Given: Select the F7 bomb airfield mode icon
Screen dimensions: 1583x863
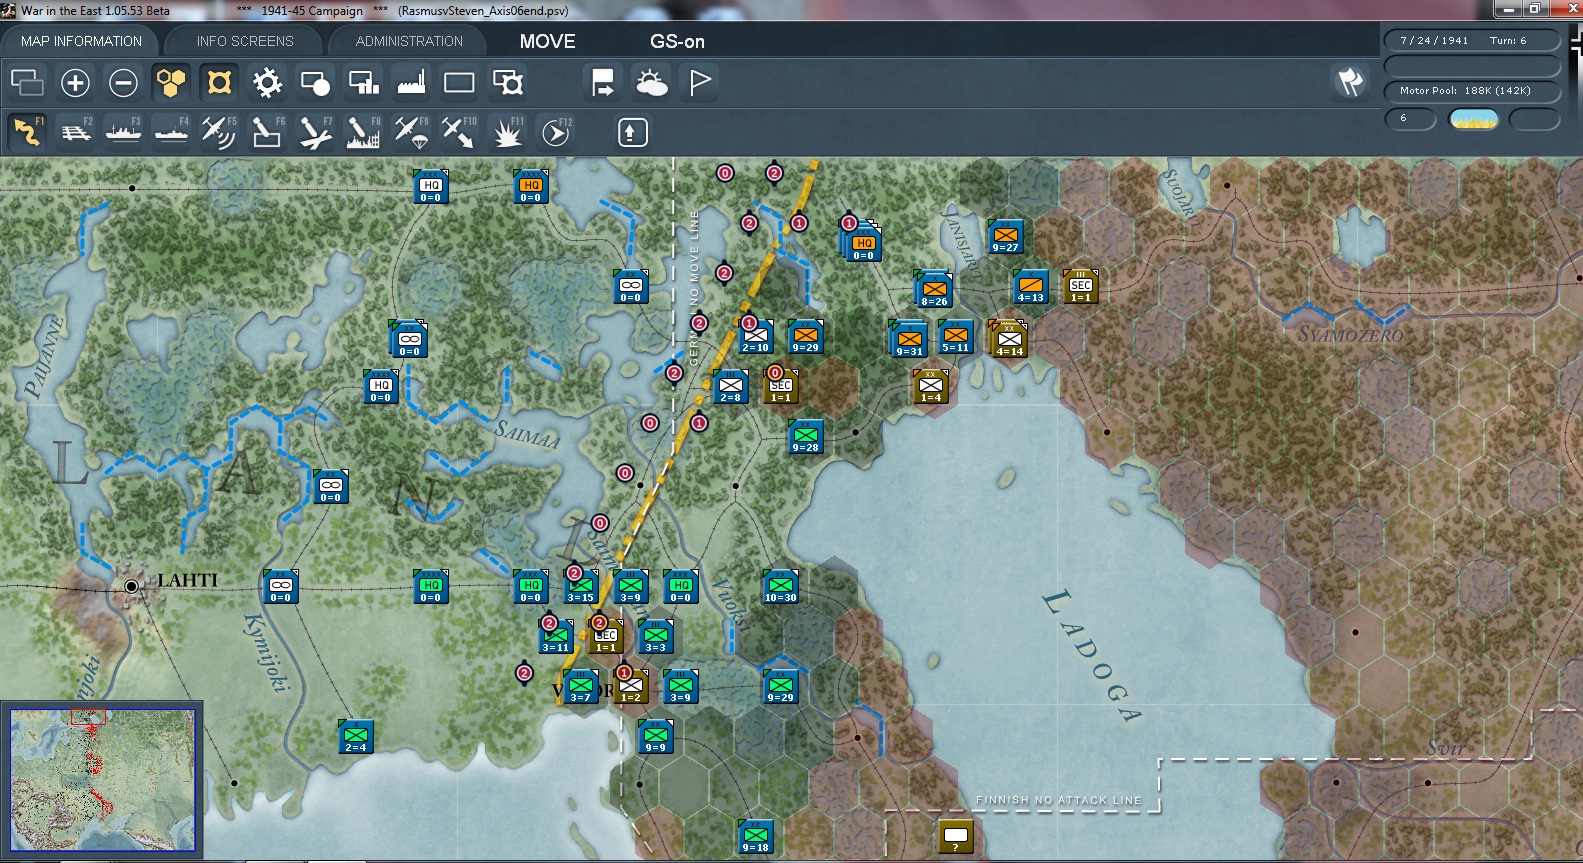Looking at the screenshot, I should (315, 132).
